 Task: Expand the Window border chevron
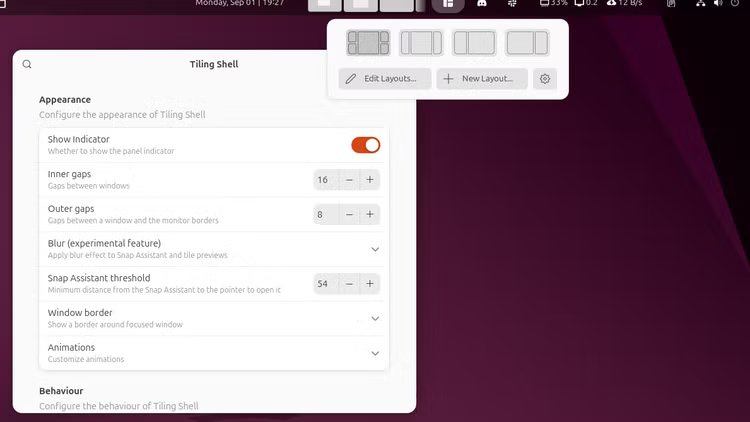(375, 319)
